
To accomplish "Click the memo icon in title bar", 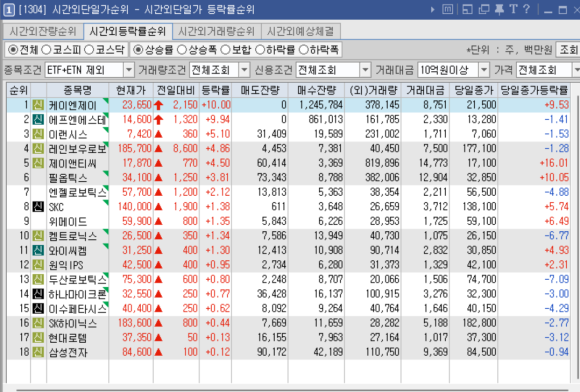I will pyautogui.click(x=448, y=9).
